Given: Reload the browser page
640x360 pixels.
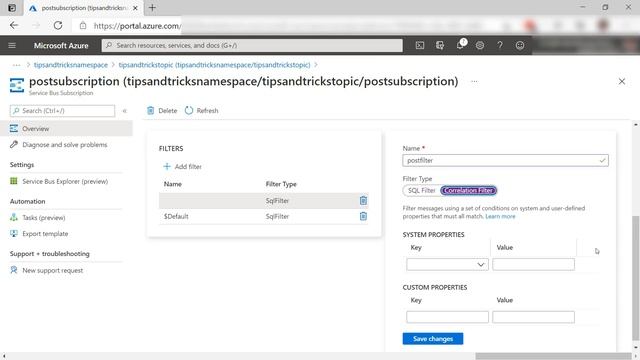Looking at the screenshot, I should click(x=58, y=25).
